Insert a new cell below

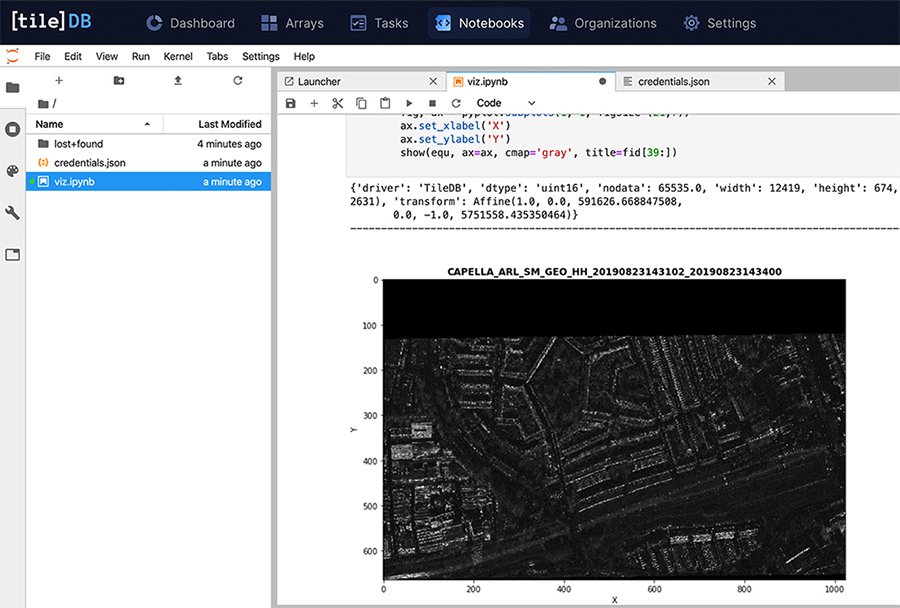pyautogui.click(x=313, y=103)
